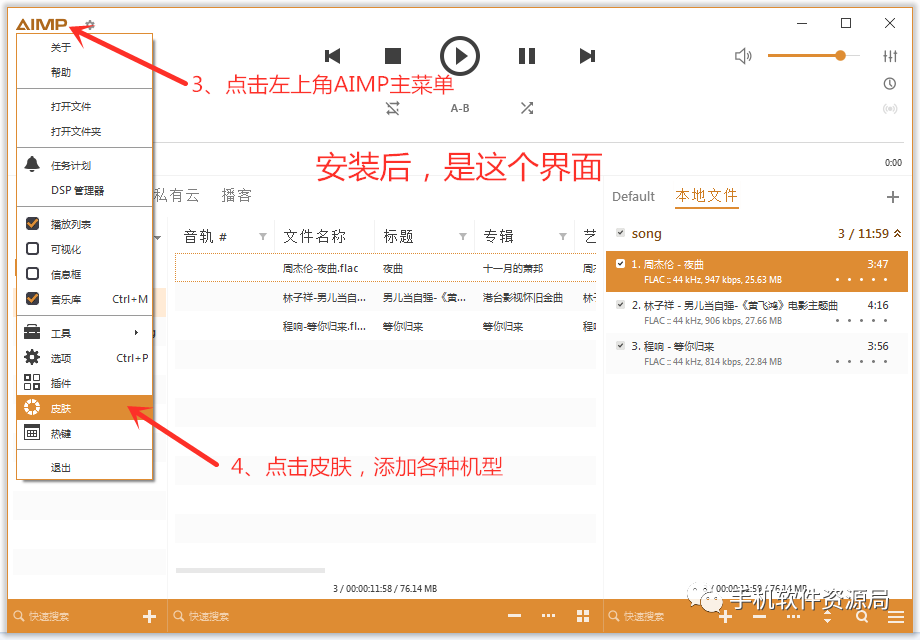Switch to 本地文件 playlist tab
Viewport: 920px width, 640px height.
click(x=706, y=196)
